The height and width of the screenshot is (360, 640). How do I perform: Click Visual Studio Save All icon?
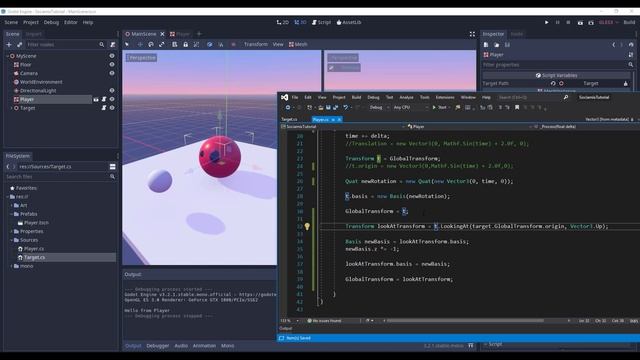point(336,107)
